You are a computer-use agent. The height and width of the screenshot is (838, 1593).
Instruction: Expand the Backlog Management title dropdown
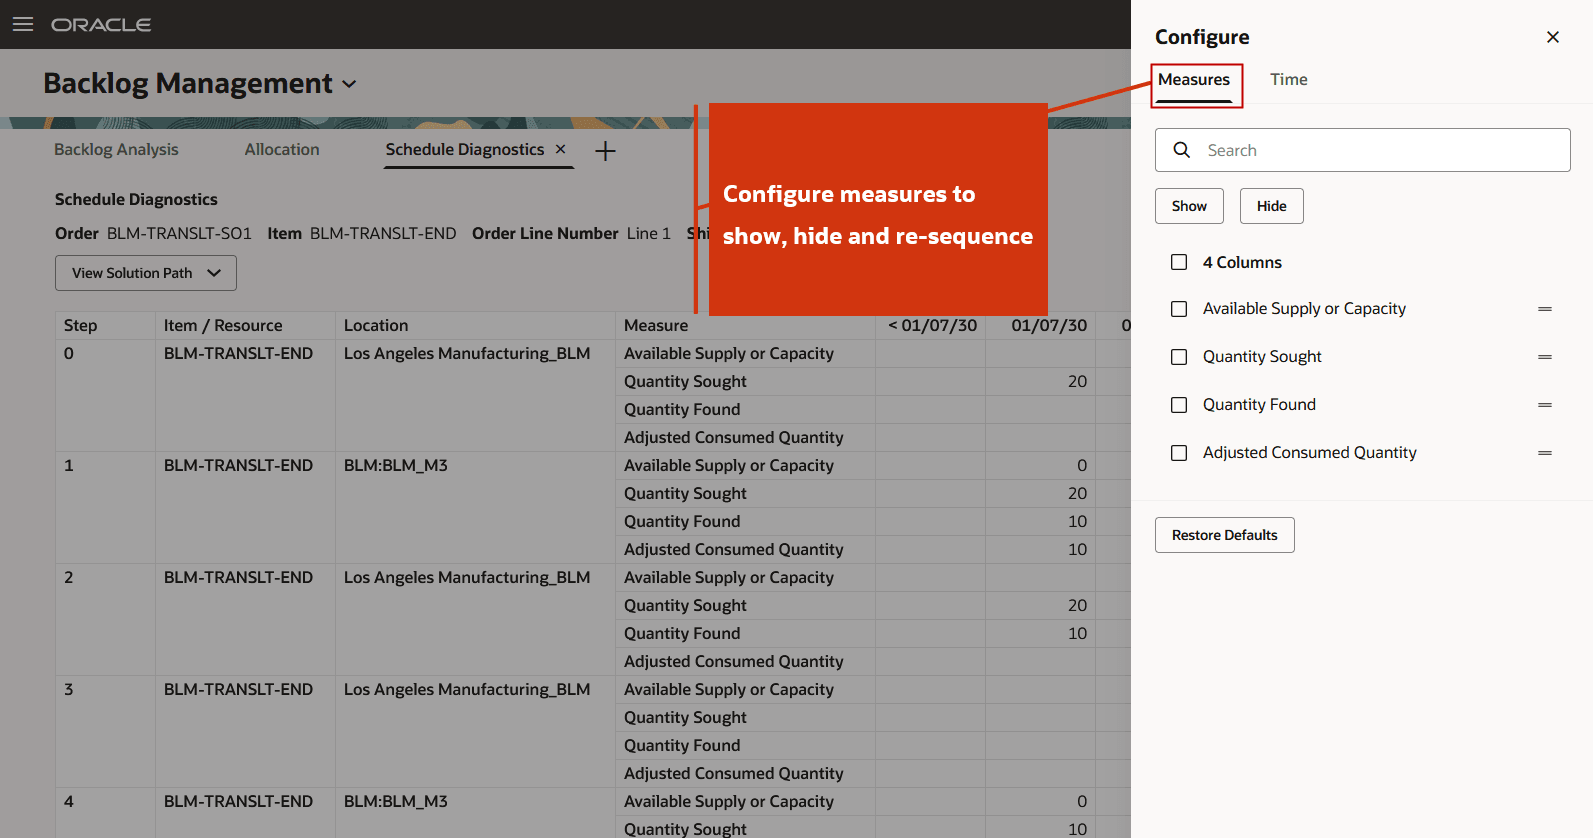349,84
